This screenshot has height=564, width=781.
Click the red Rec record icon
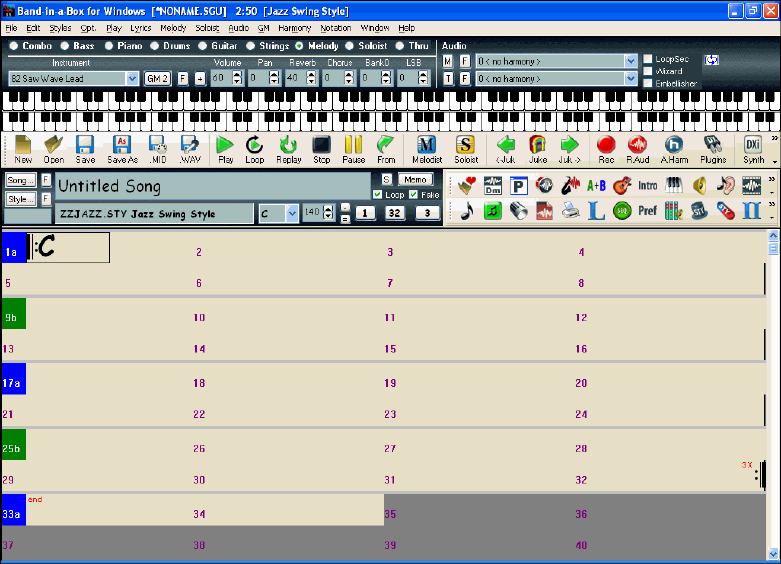(606, 149)
